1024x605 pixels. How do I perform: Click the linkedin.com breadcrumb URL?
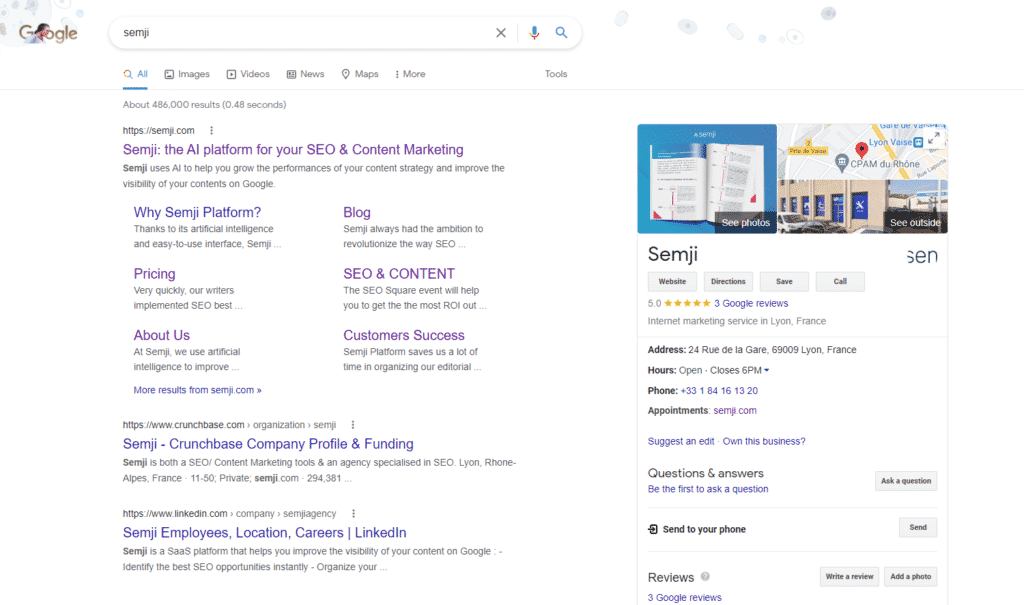[x=229, y=514]
